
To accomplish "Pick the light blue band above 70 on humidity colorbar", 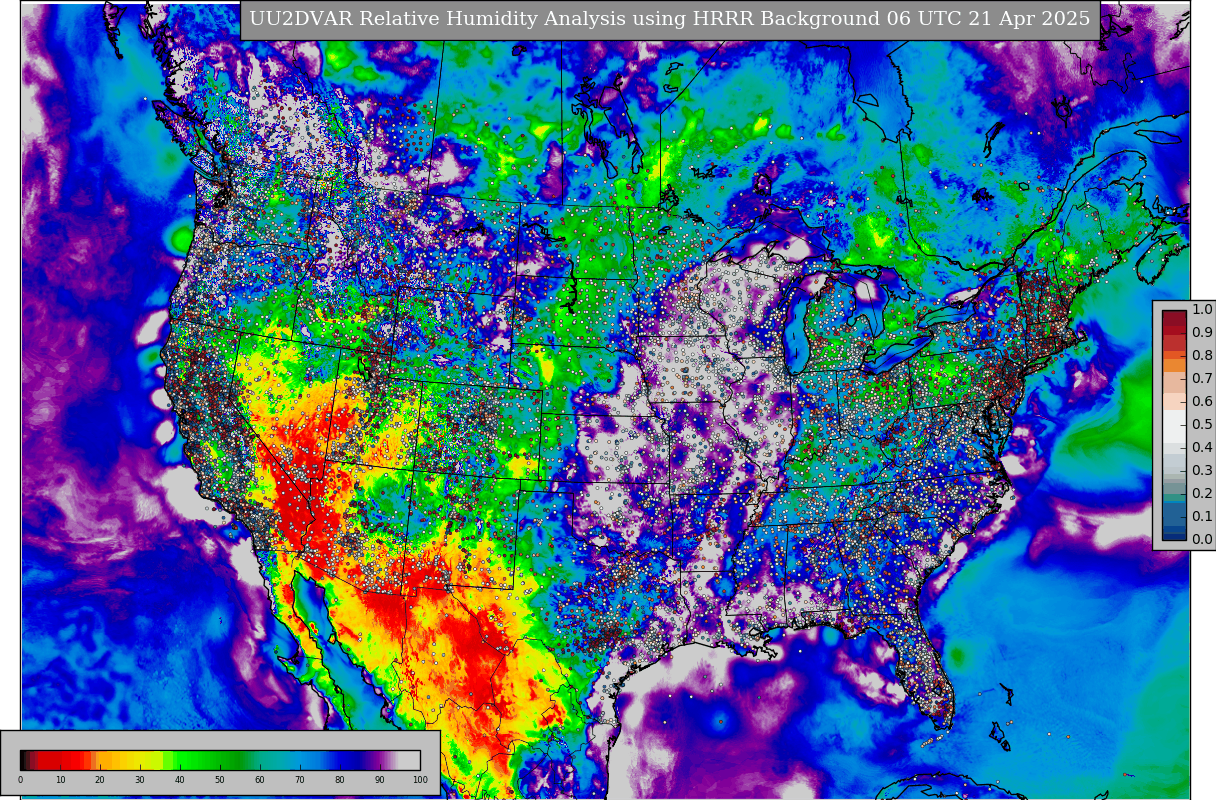I will coord(300,760).
